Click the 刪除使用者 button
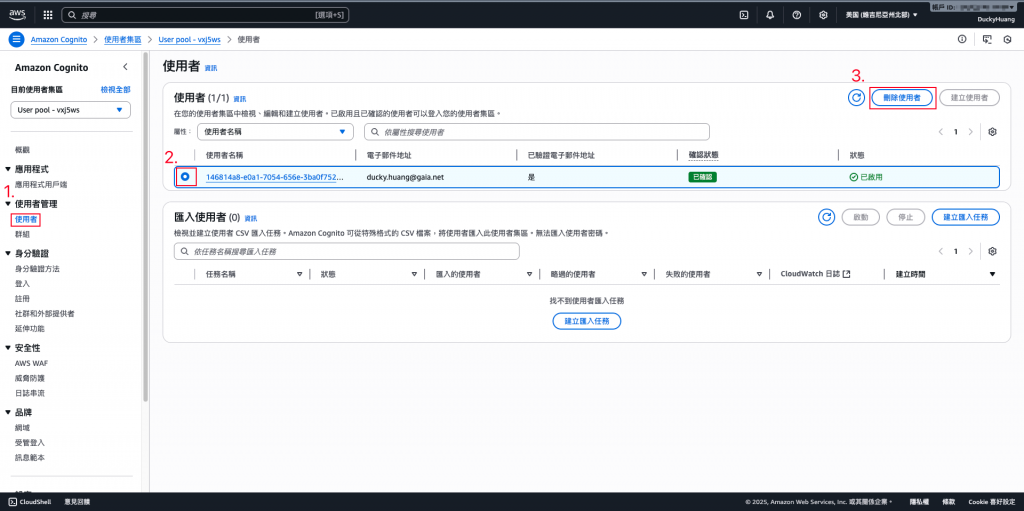Viewport: 1024px width, 511px height. click(902, 97)
